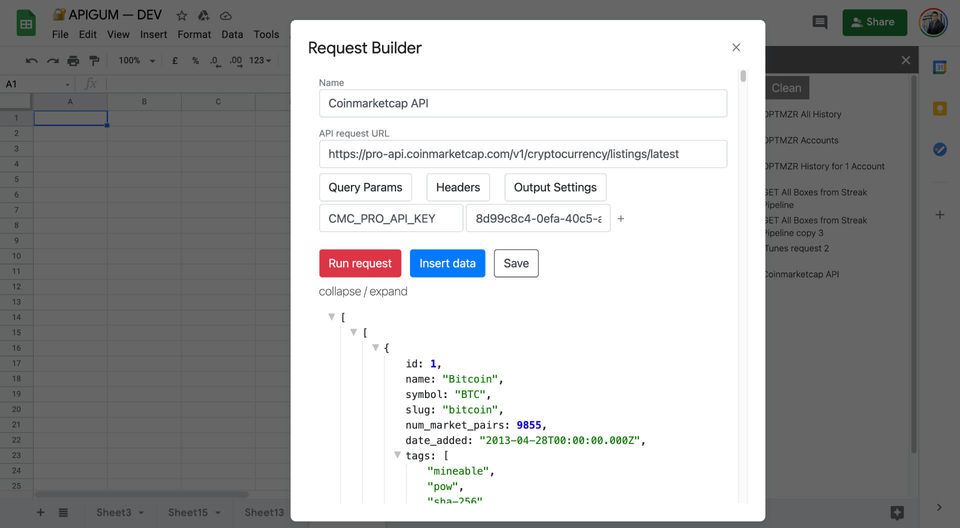Click the Run request button
The image size is (960, 528).
point(360,263)
